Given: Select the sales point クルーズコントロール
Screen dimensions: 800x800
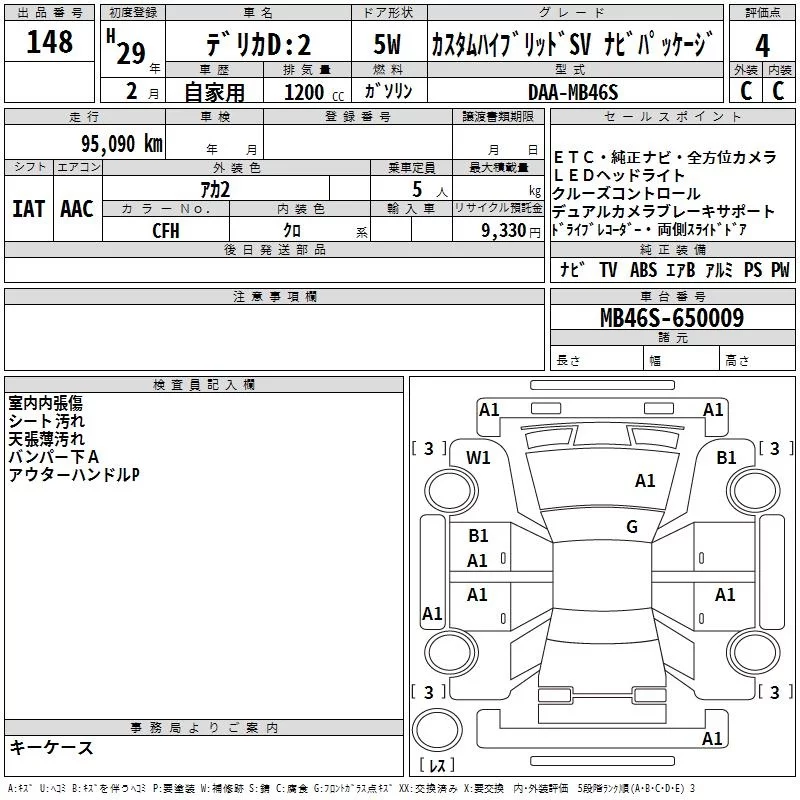Looking at the screenshot, I should [x=627, y=193].
